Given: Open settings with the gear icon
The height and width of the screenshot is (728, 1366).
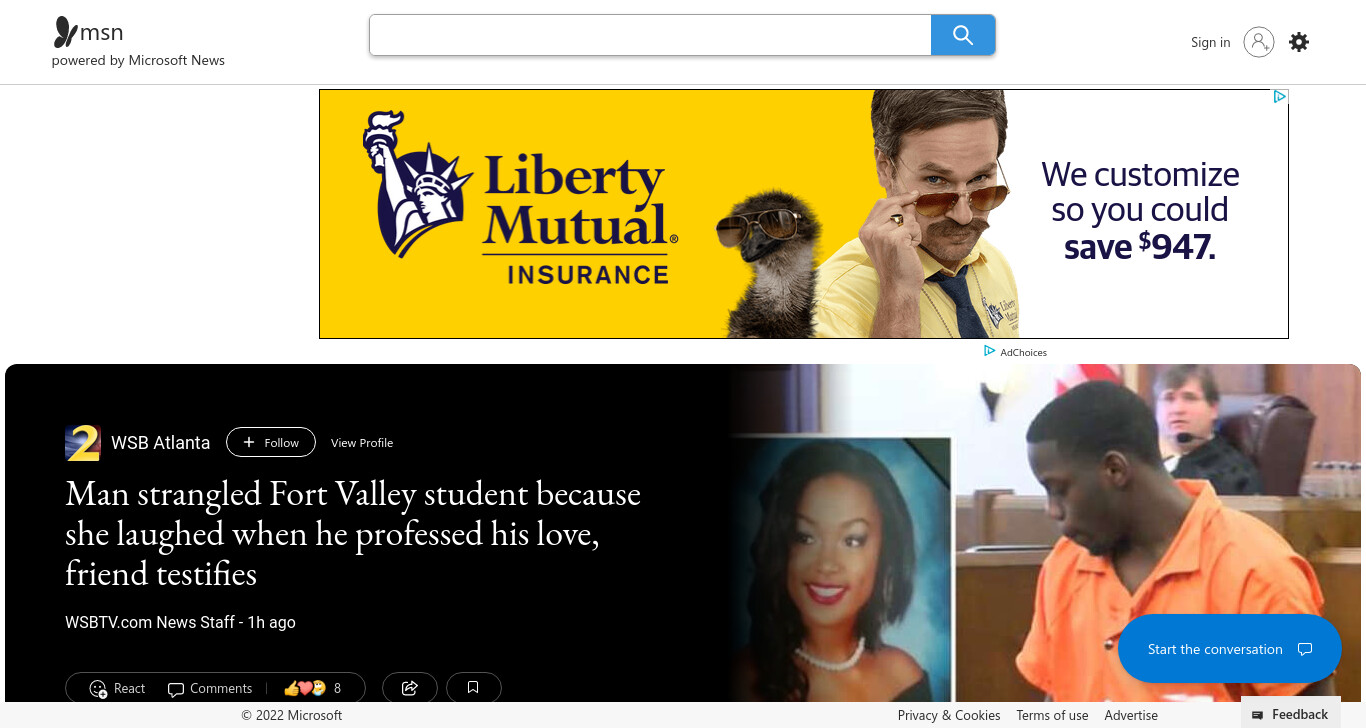Looking at the screenshot, I should [x=1299, y=42].
